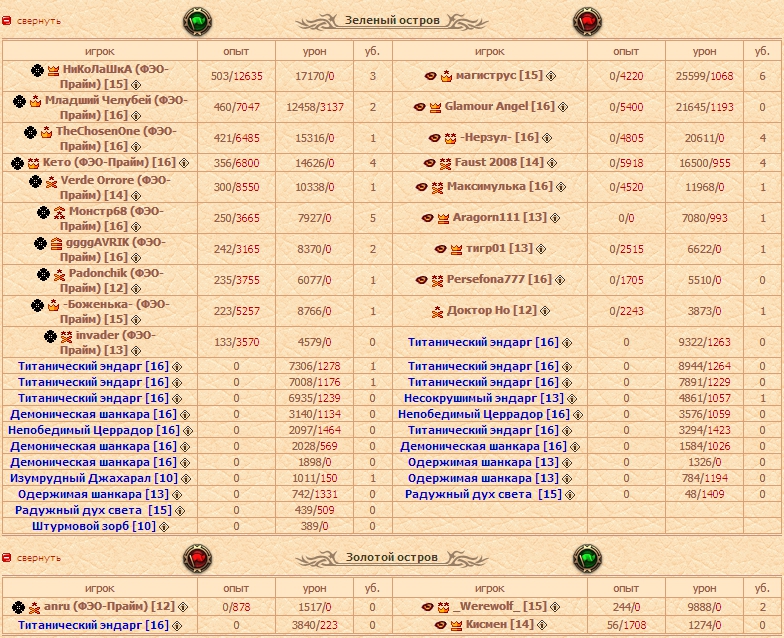This screenshot has height=638, width=784.
Task: Open player profile Кисмен [14]
Action: coord(500,624)
